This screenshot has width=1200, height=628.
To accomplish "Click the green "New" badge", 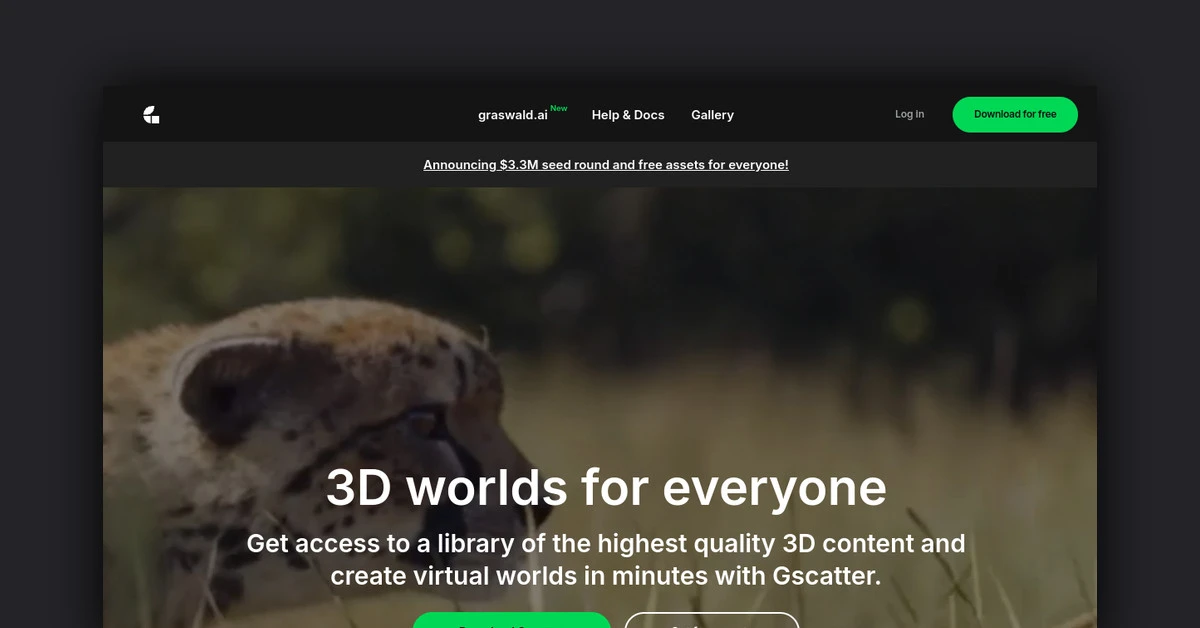I will tap(559, 109).
